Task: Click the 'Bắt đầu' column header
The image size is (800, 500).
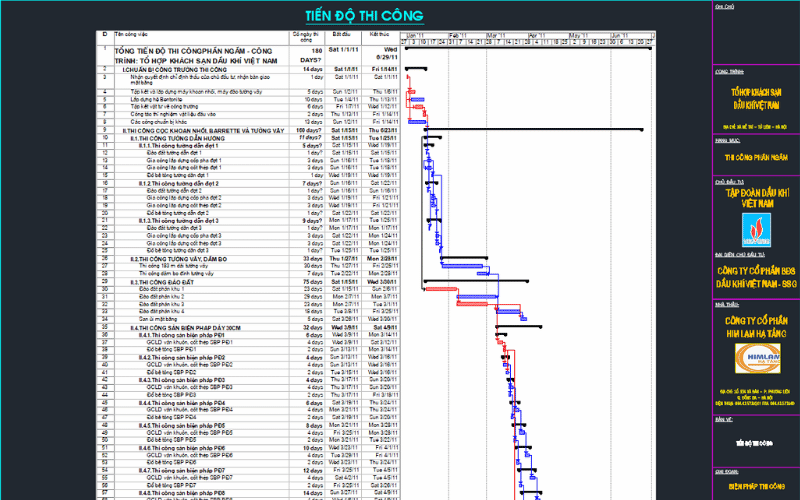Action: [x=342, y=34]
